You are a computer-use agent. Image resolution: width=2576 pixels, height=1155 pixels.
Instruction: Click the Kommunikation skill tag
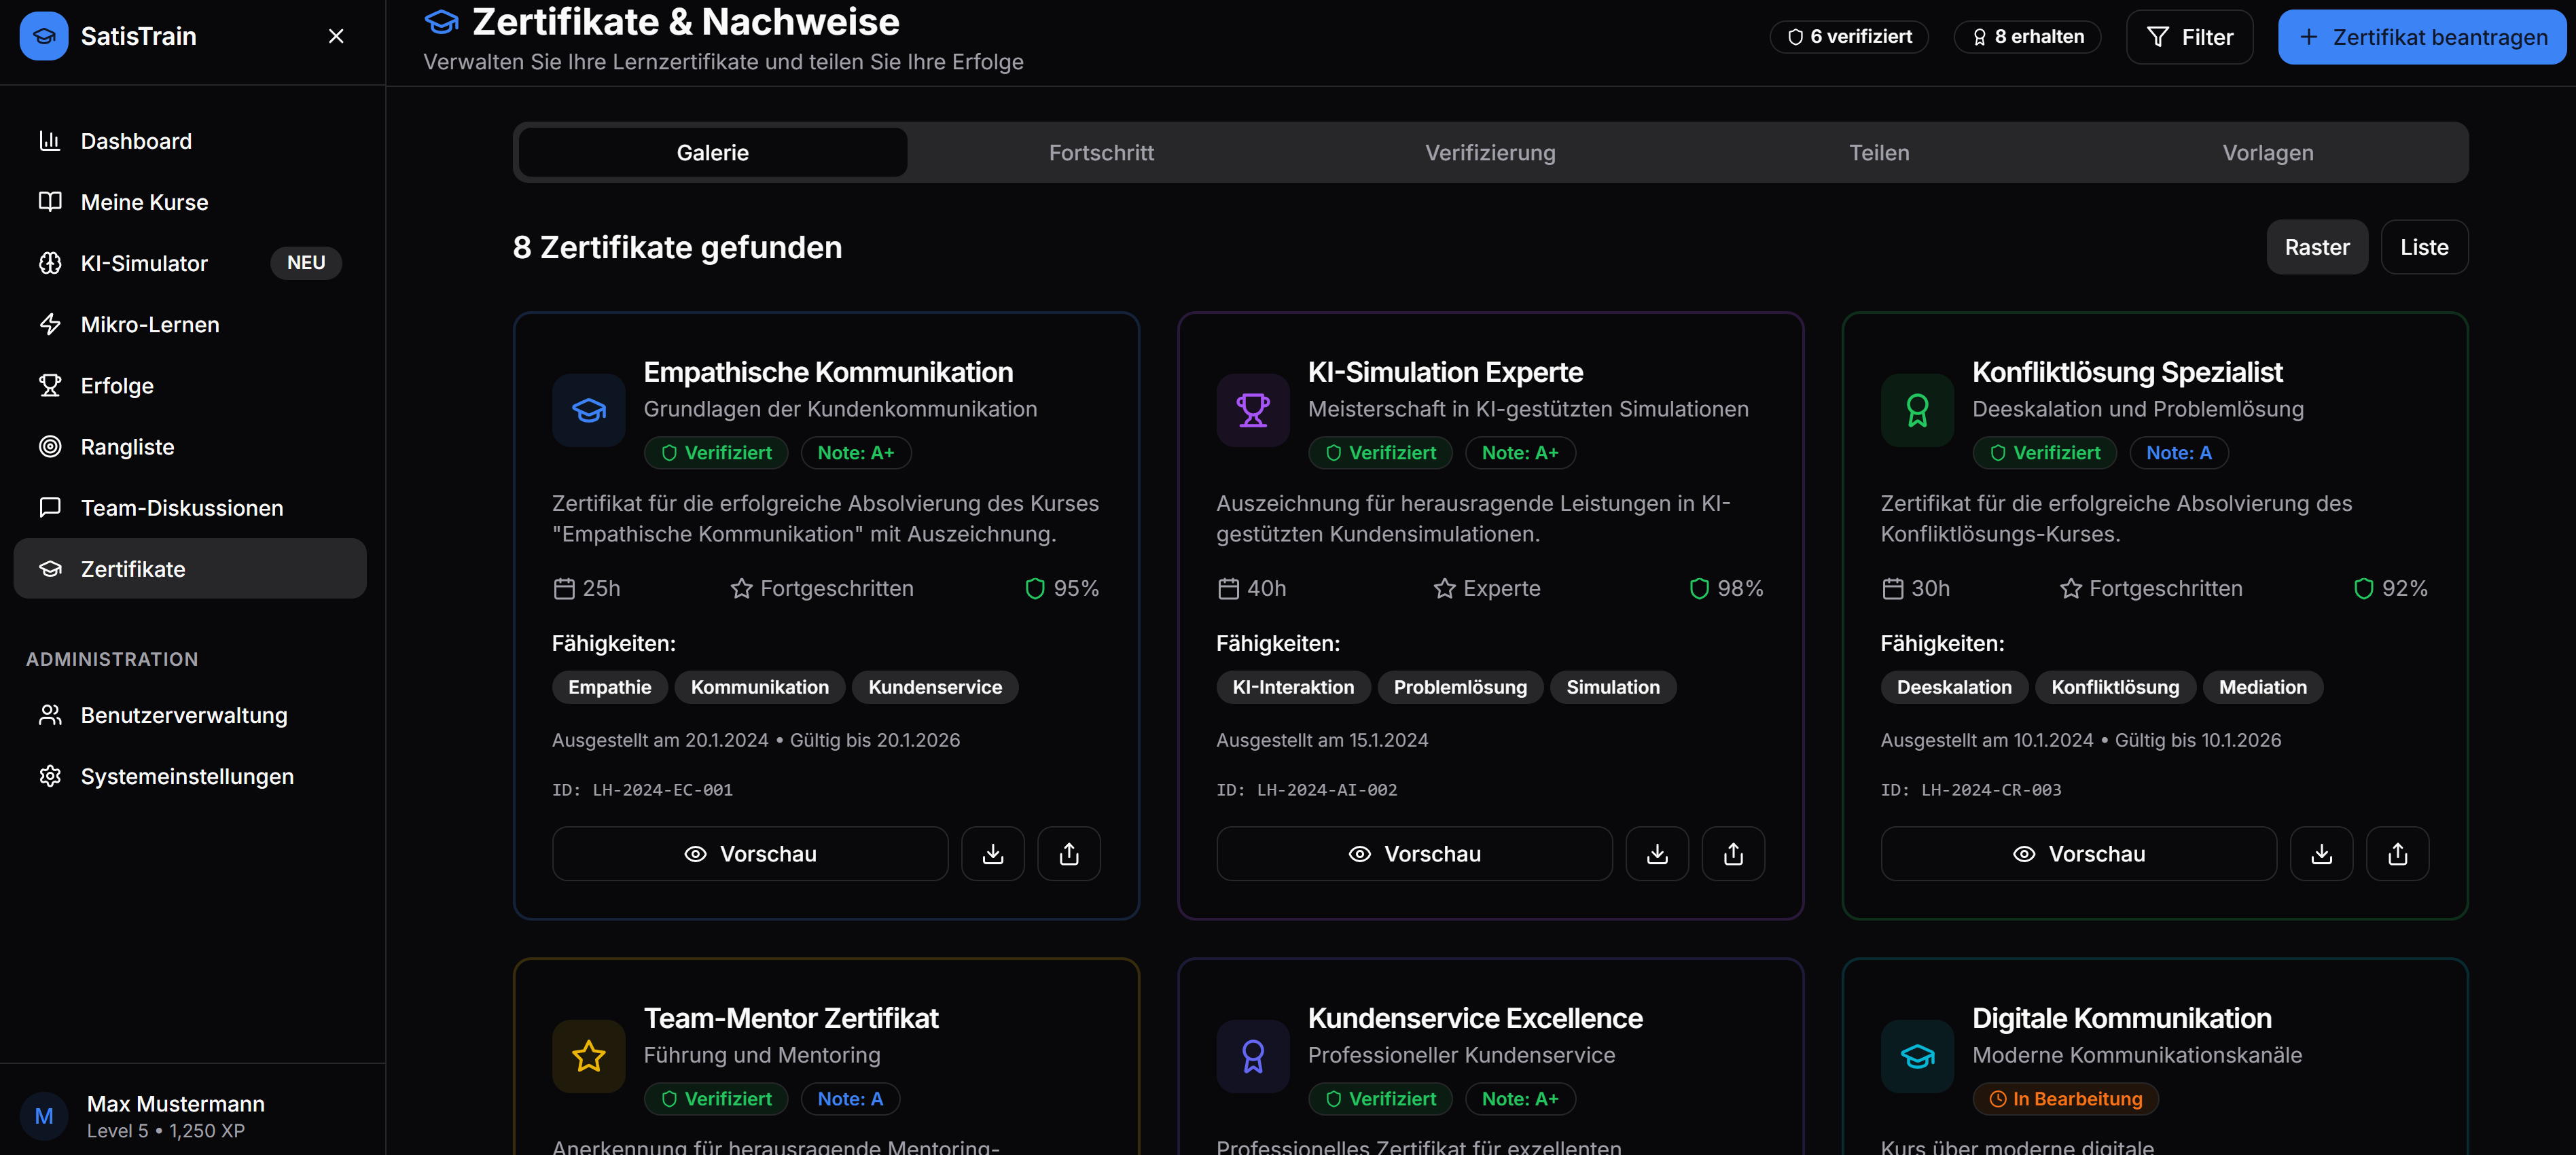[x=760, y=687]
